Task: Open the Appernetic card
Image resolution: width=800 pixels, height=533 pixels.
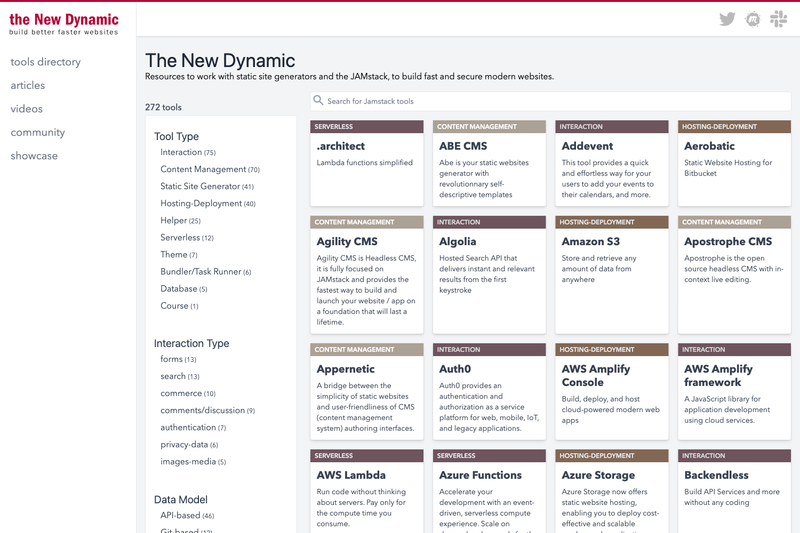Action: (x=367, y=392)
